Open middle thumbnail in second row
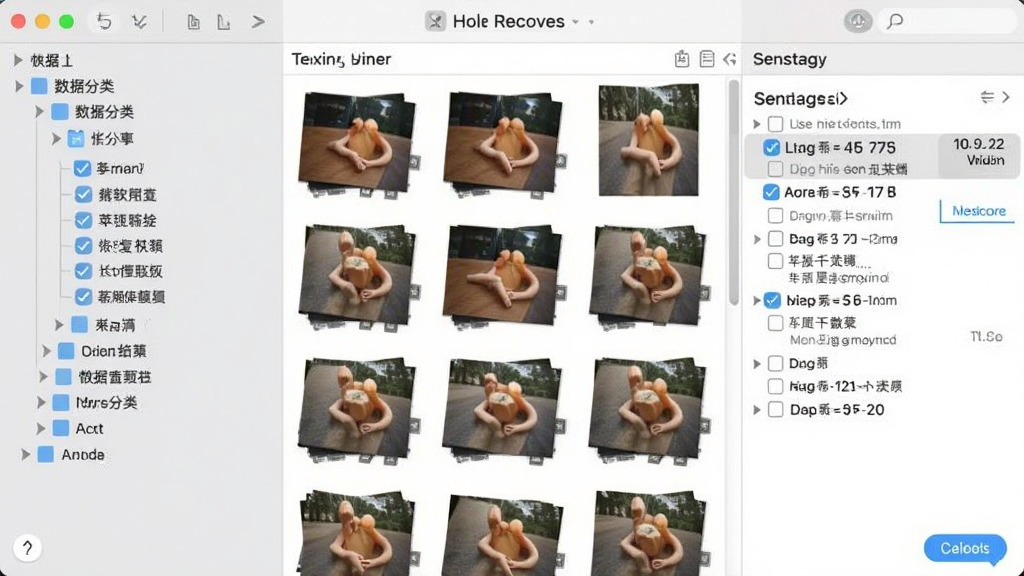Screen dimensions: 1024x576 pos(502,277)
